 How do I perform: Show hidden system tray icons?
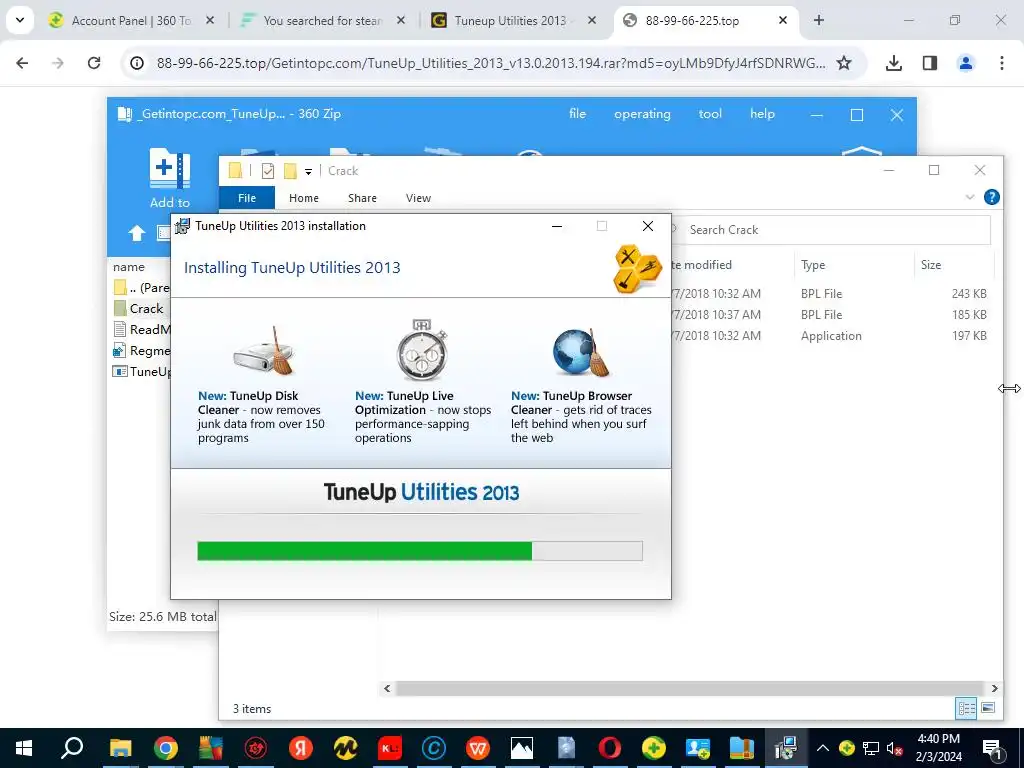[823, 748]
